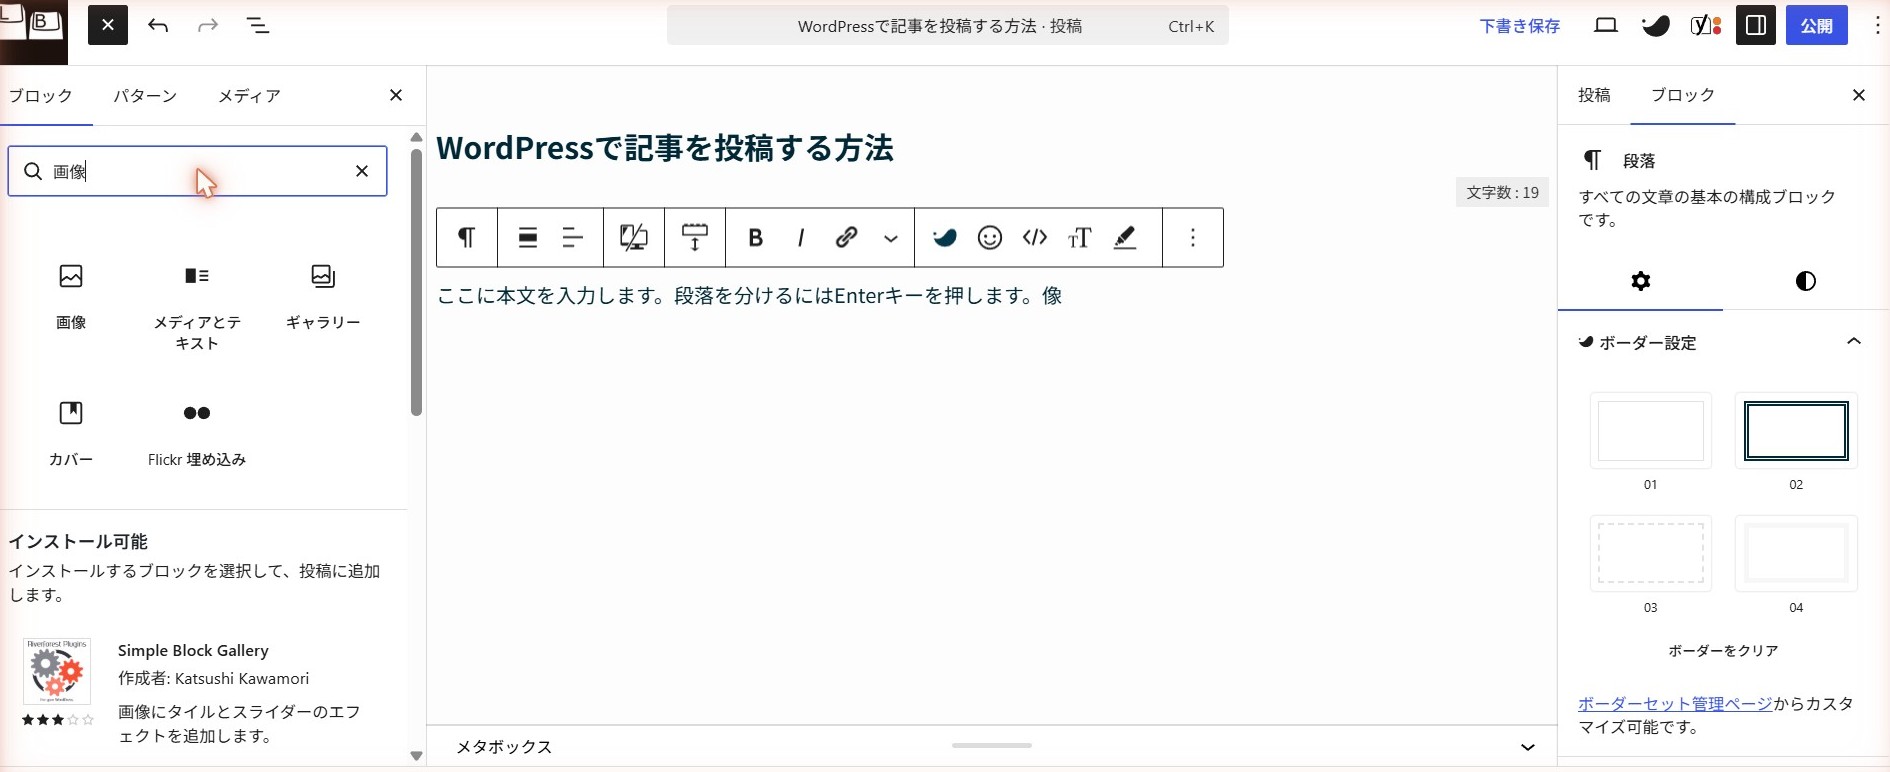Open the marker highlight tool
The height and width of the screenshot is (772, 1890).
pyautogui.click(x=1125, y=237)
